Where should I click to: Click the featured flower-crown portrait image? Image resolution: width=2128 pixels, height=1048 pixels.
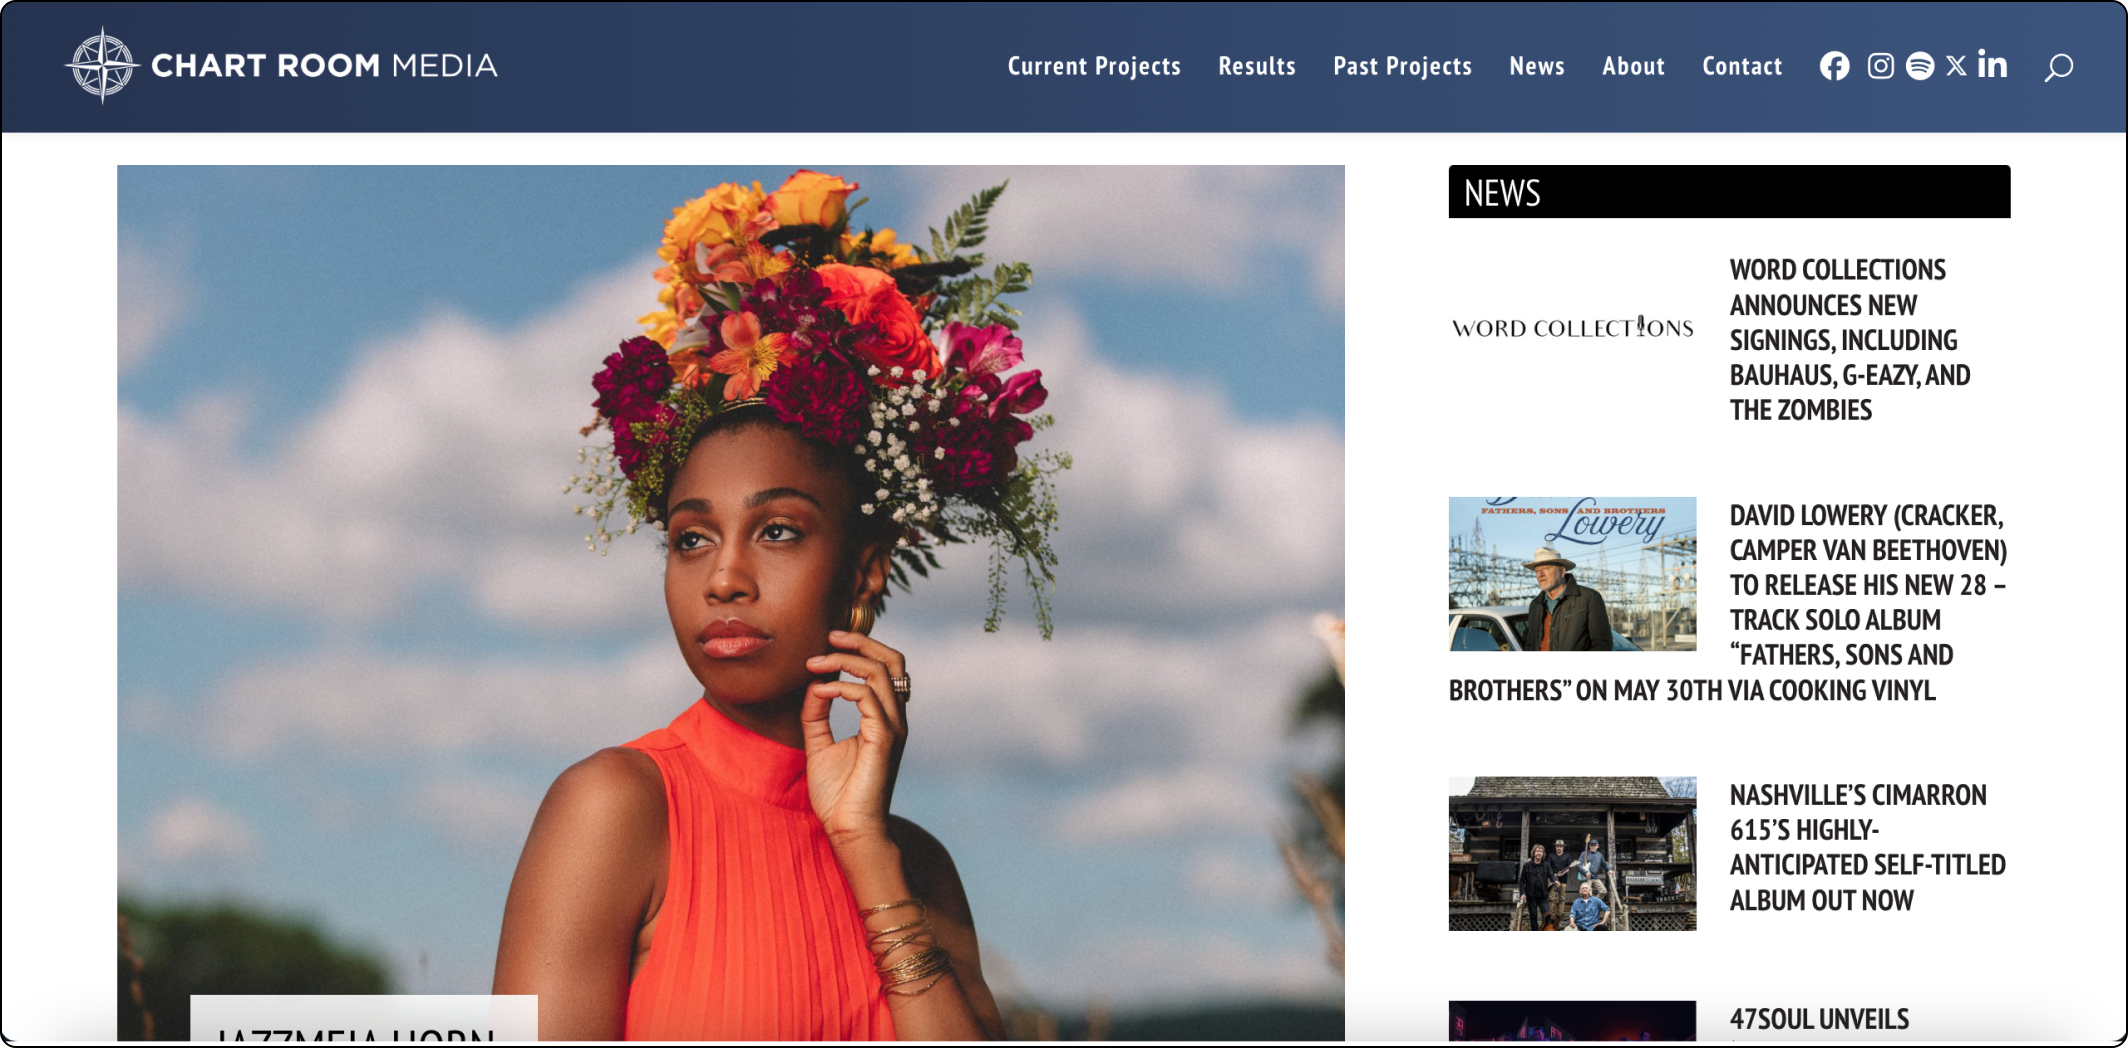(x=731, y=602)
